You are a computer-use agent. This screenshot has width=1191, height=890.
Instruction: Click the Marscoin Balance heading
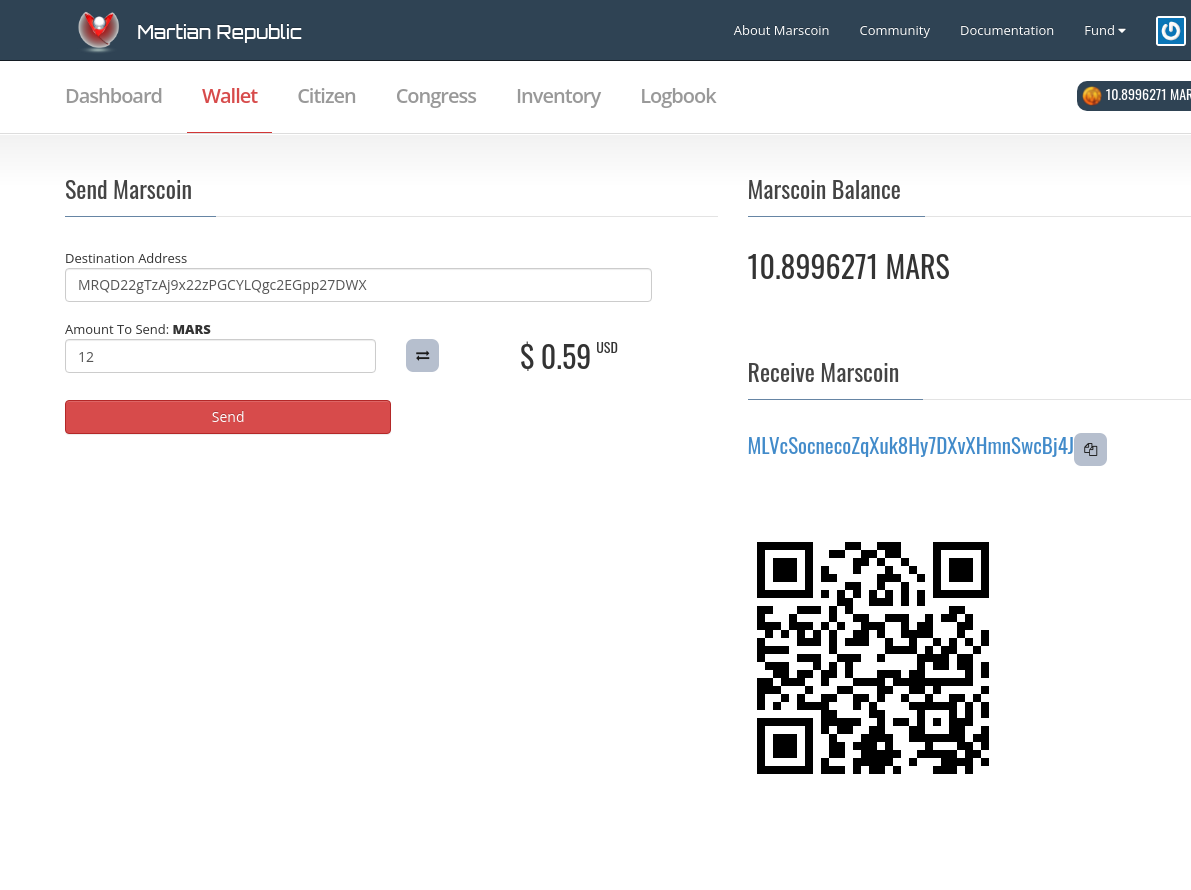coord(824,190)
